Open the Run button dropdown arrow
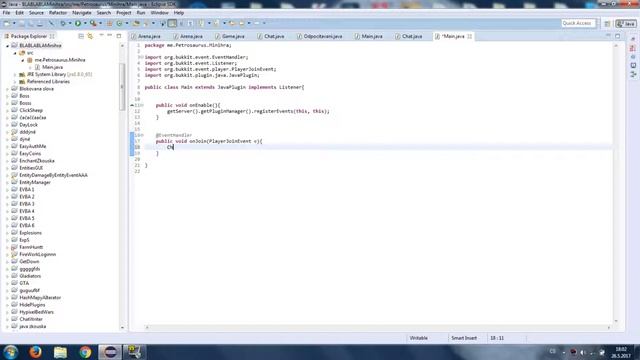Image resolution: width=640 pixels, height=360 pixels. (x=85, y=23)
